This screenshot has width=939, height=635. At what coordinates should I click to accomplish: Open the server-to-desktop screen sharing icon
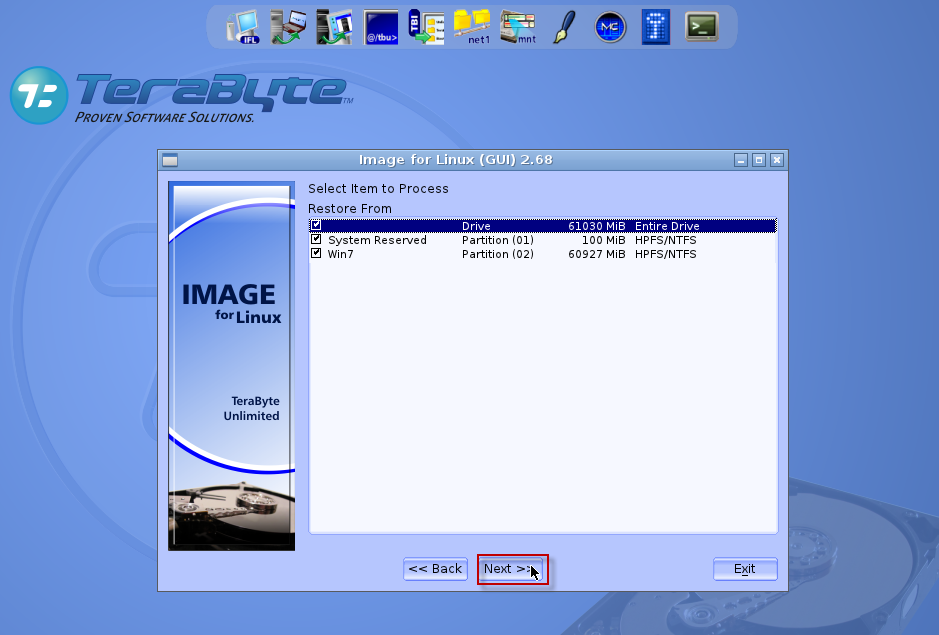334,27
